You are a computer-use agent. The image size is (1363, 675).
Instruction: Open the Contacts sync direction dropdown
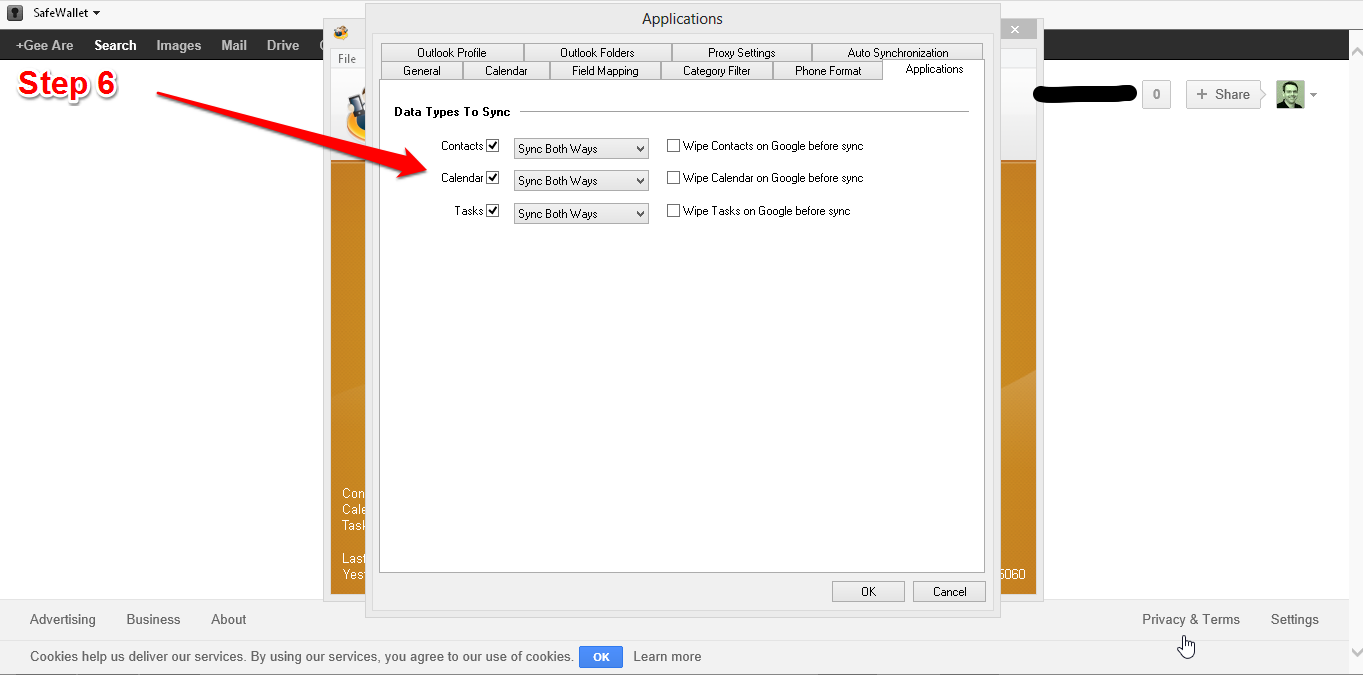coord(581,149)
